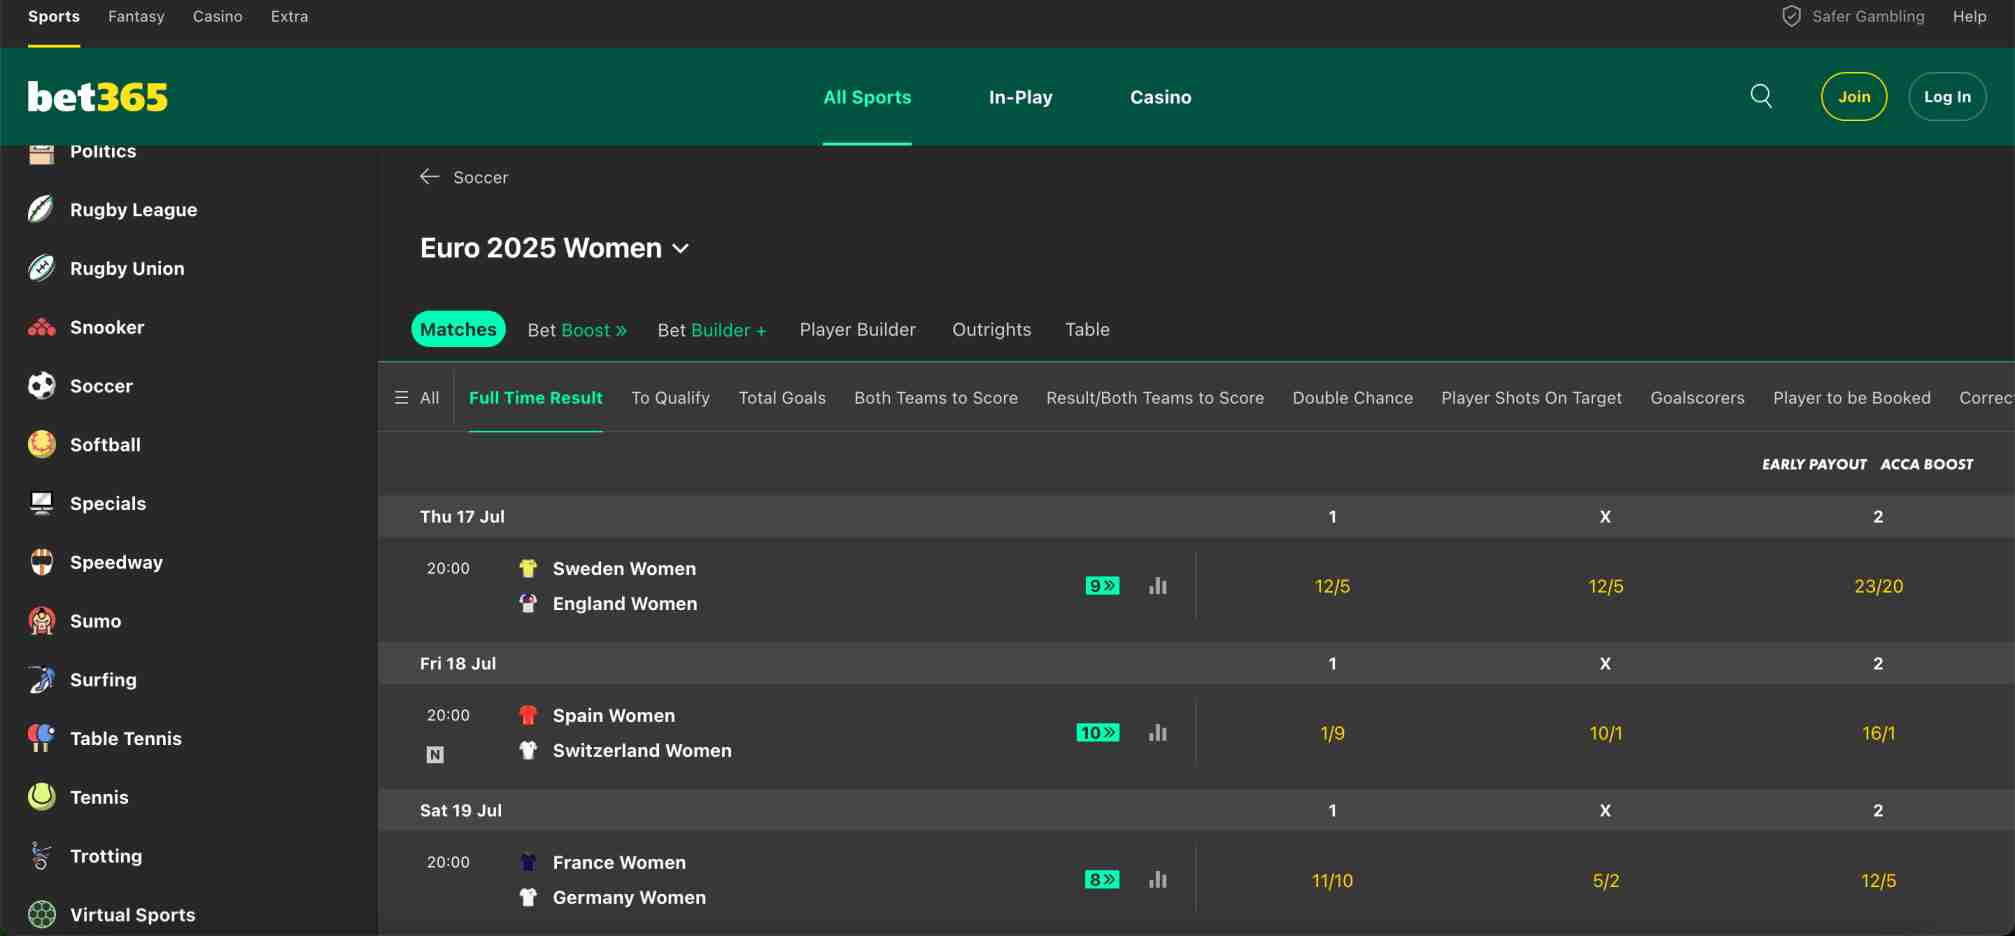
Task: Click the Politics icon
Action: click(41, 152)
